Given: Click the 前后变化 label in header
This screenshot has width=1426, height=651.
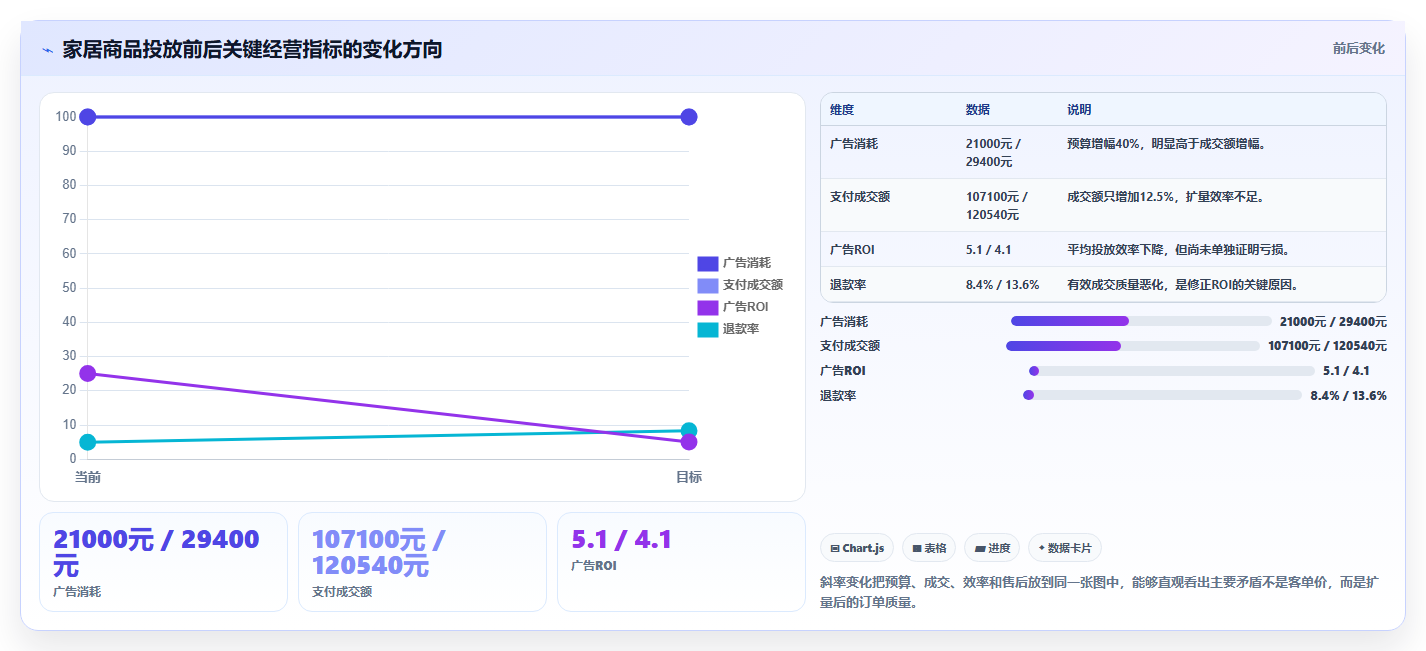Looking at the screenshot, I should coord(1359,48).
